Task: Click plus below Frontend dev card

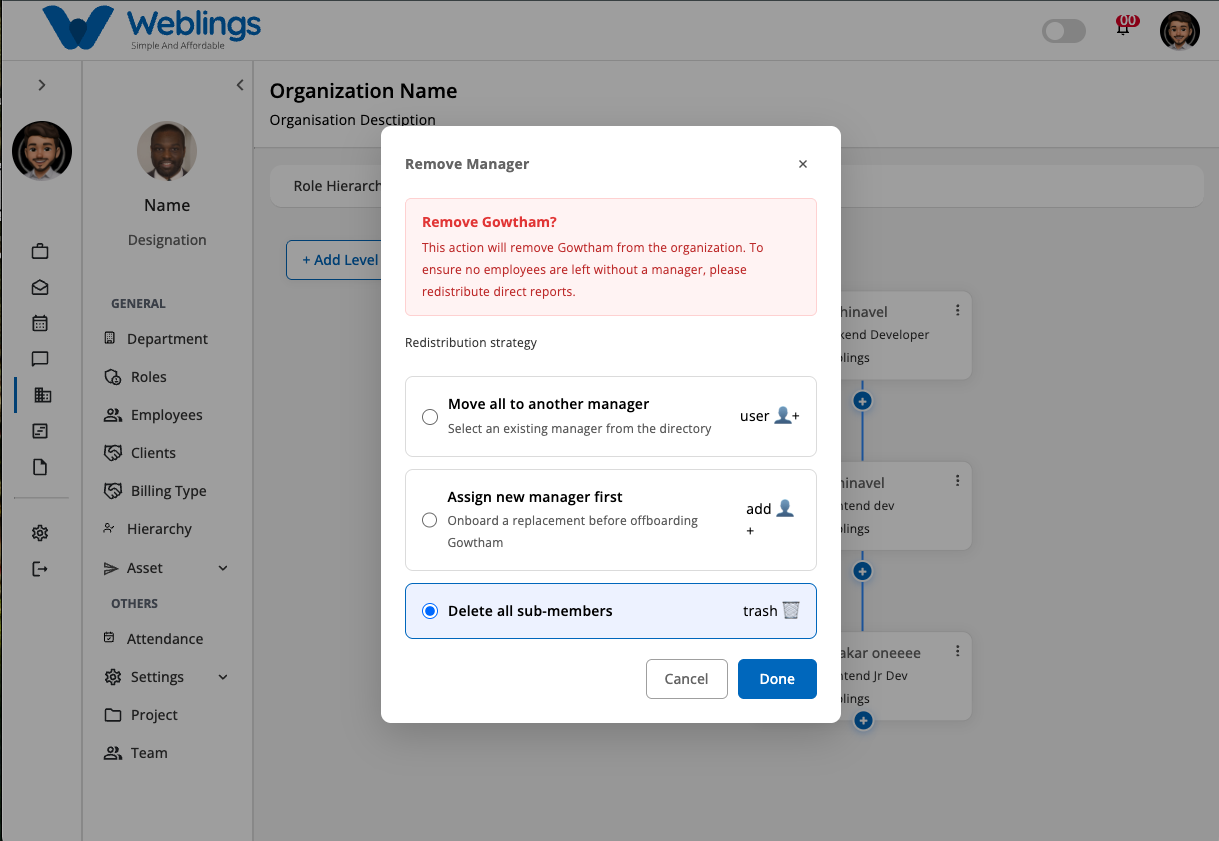Action: (863, 571)
